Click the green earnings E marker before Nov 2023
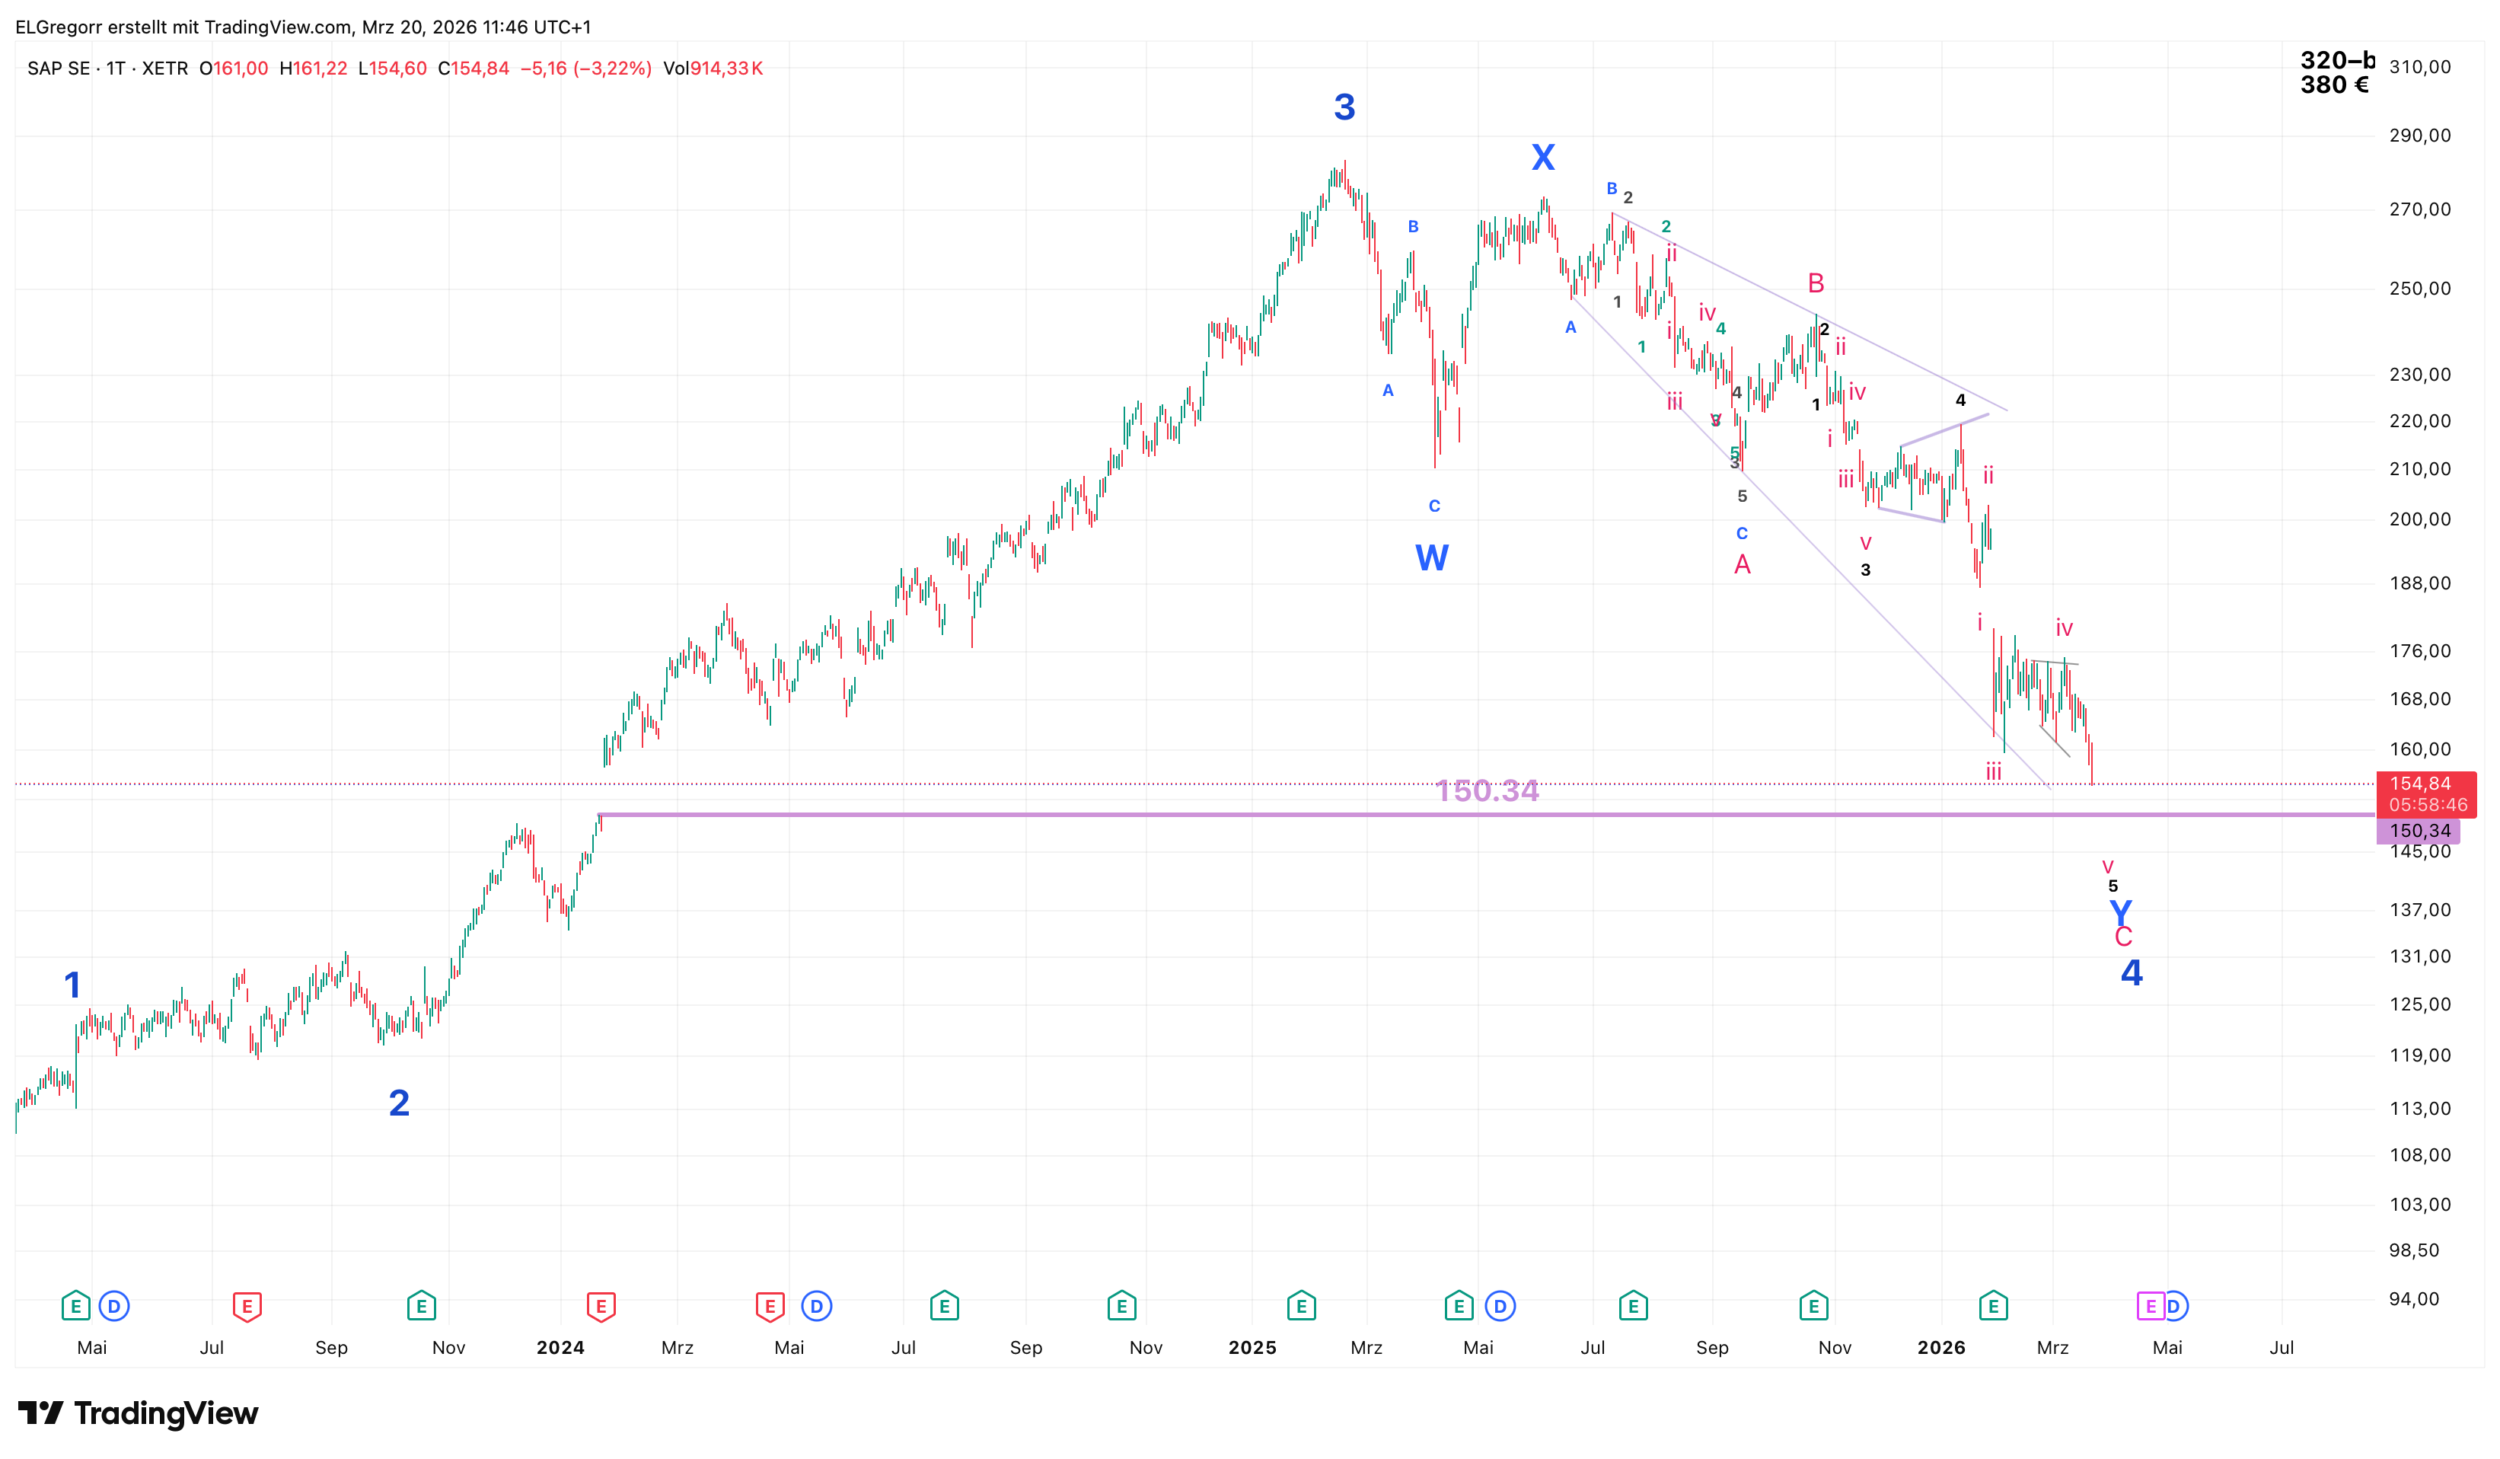The width and height of the screenshot is (2500, 1459). 421,1306
